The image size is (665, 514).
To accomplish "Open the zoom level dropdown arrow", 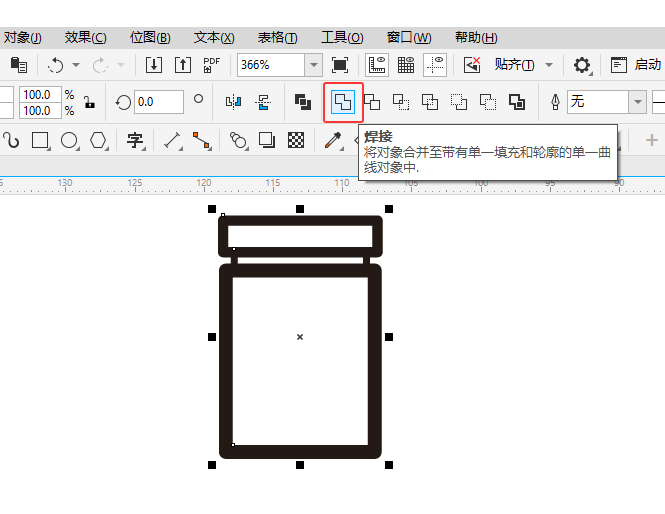I will coord(314,65).
